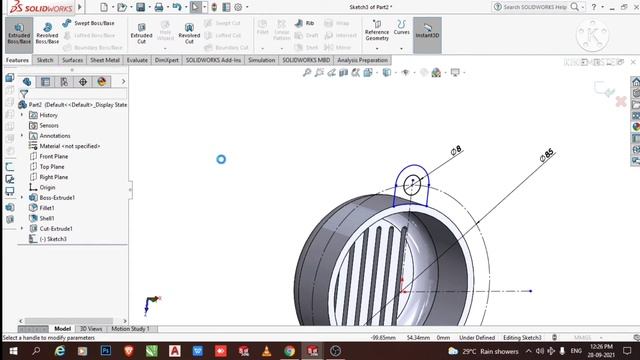Click the diameter 8 dimension
The image size is (640, 360).
456,150
